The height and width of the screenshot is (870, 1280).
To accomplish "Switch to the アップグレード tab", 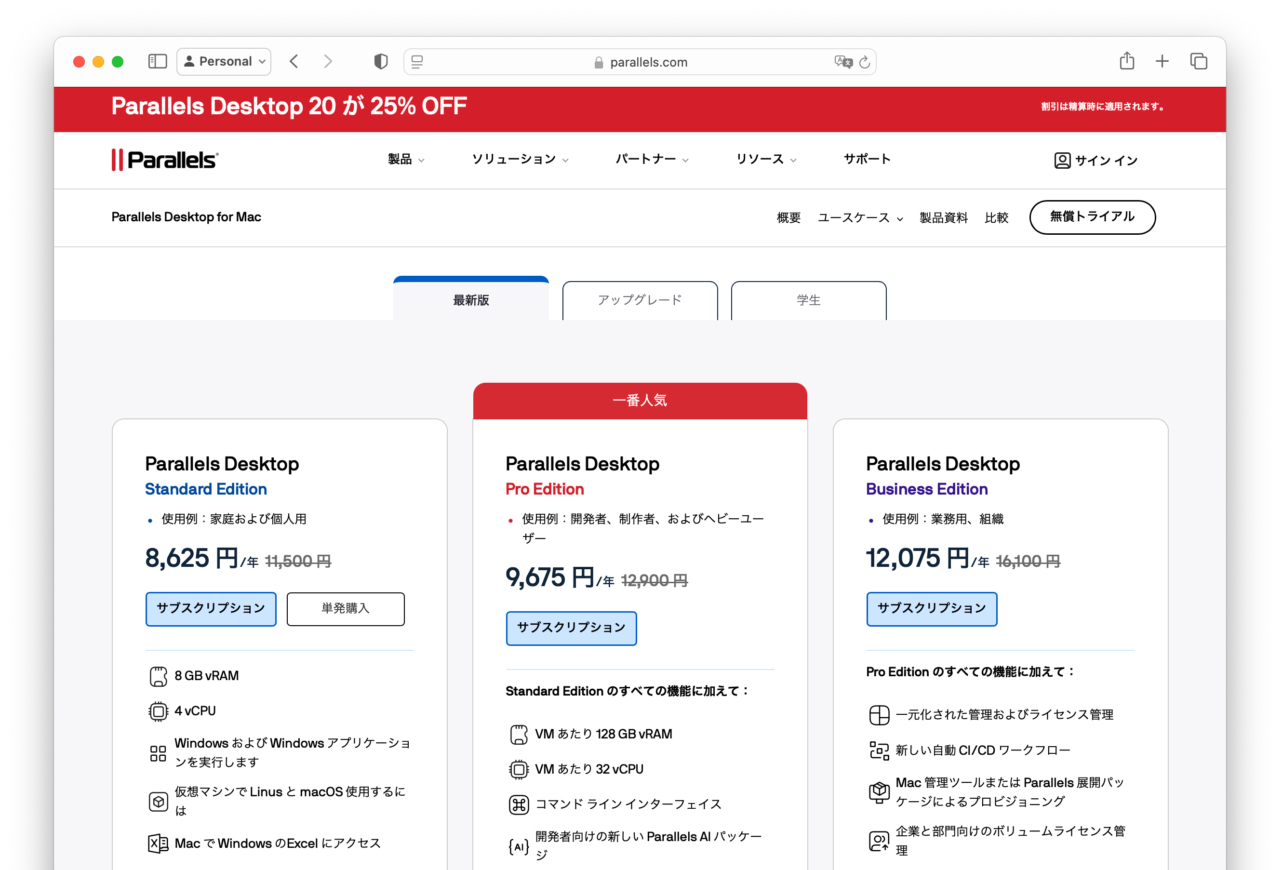I will (640, 300).
